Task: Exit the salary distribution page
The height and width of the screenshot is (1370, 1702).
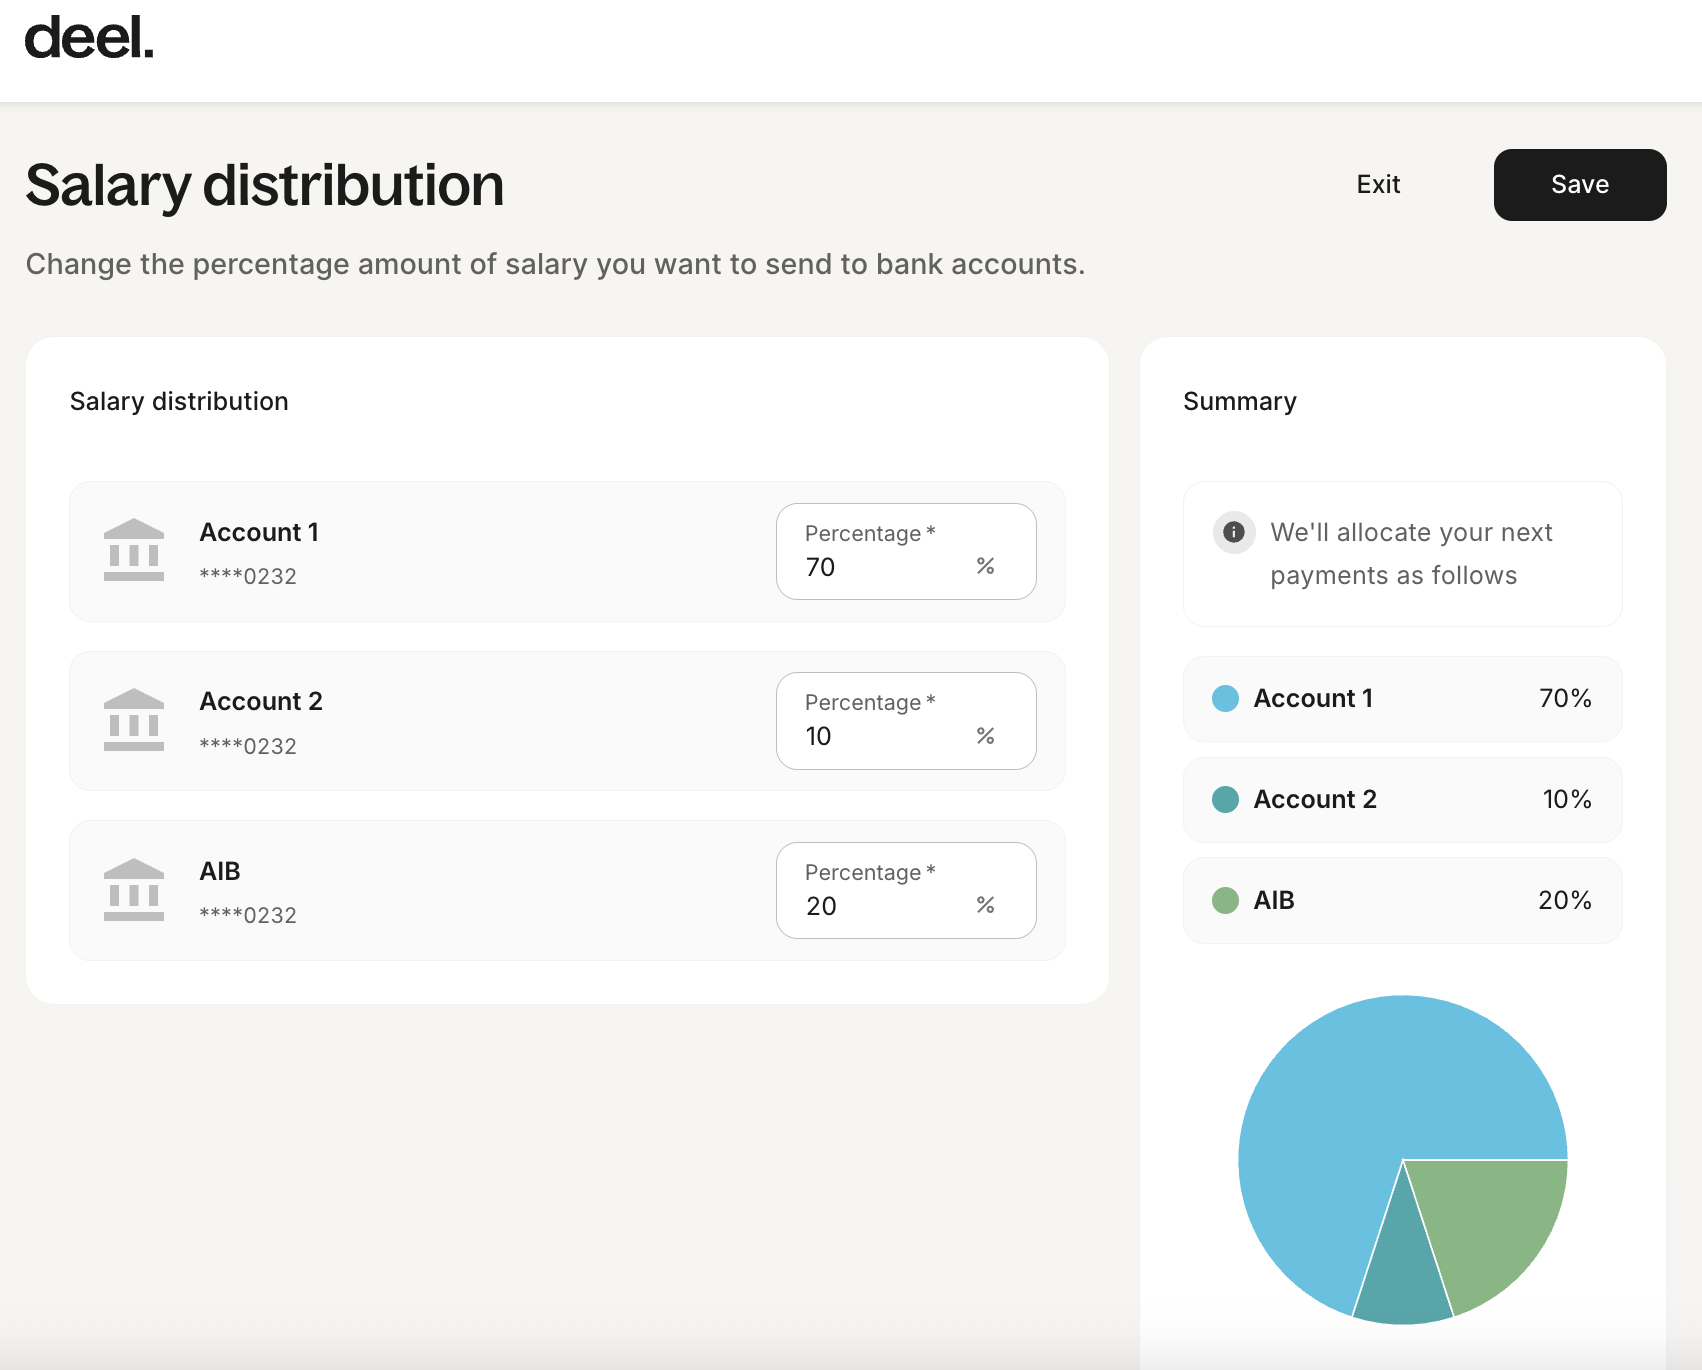Action: (x=1378, y=185)
